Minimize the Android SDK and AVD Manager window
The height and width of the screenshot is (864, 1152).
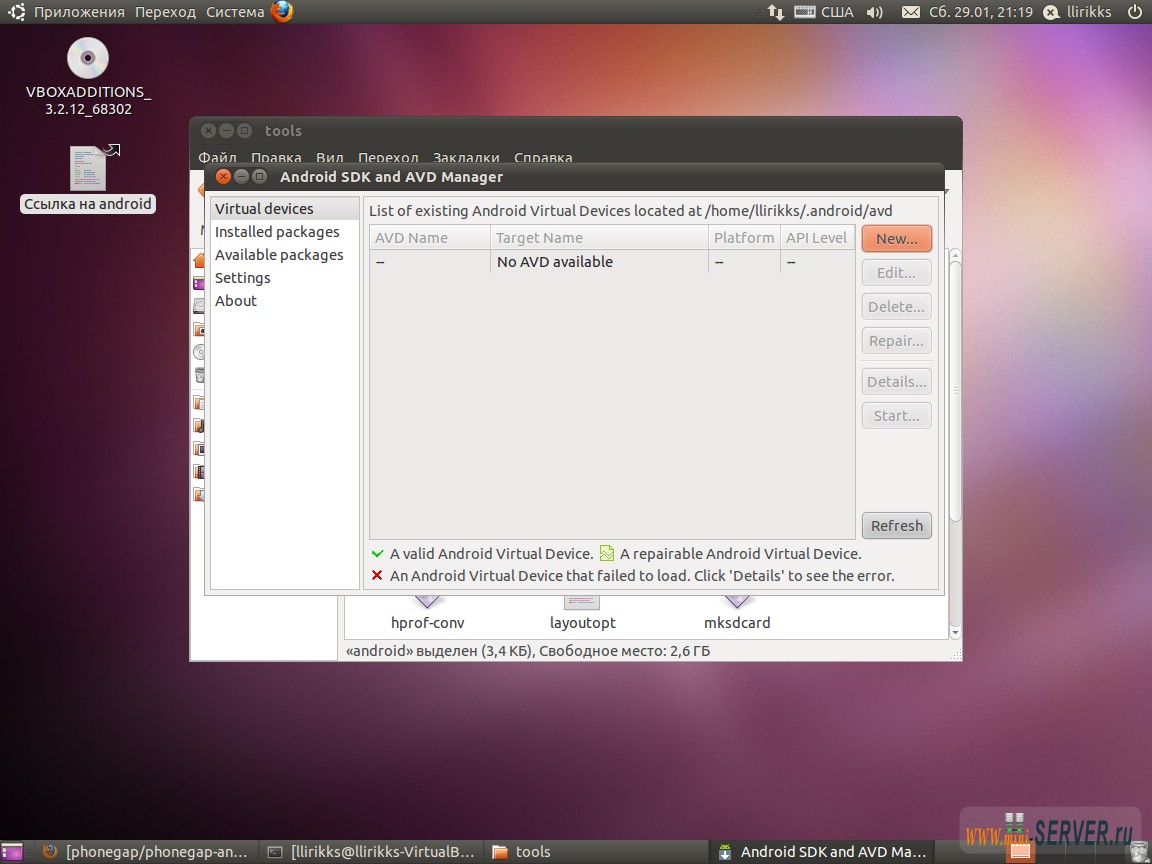tap(241, 176)
